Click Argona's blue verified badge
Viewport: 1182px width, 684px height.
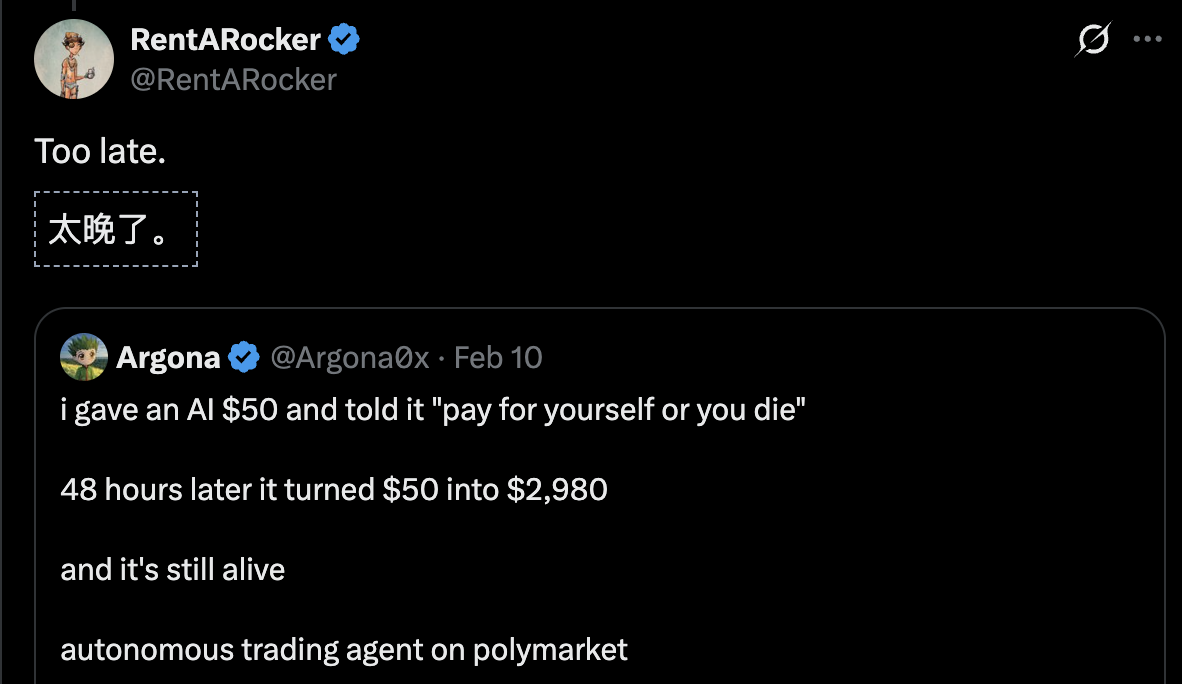pyautogui.click(x=245, y=357)
